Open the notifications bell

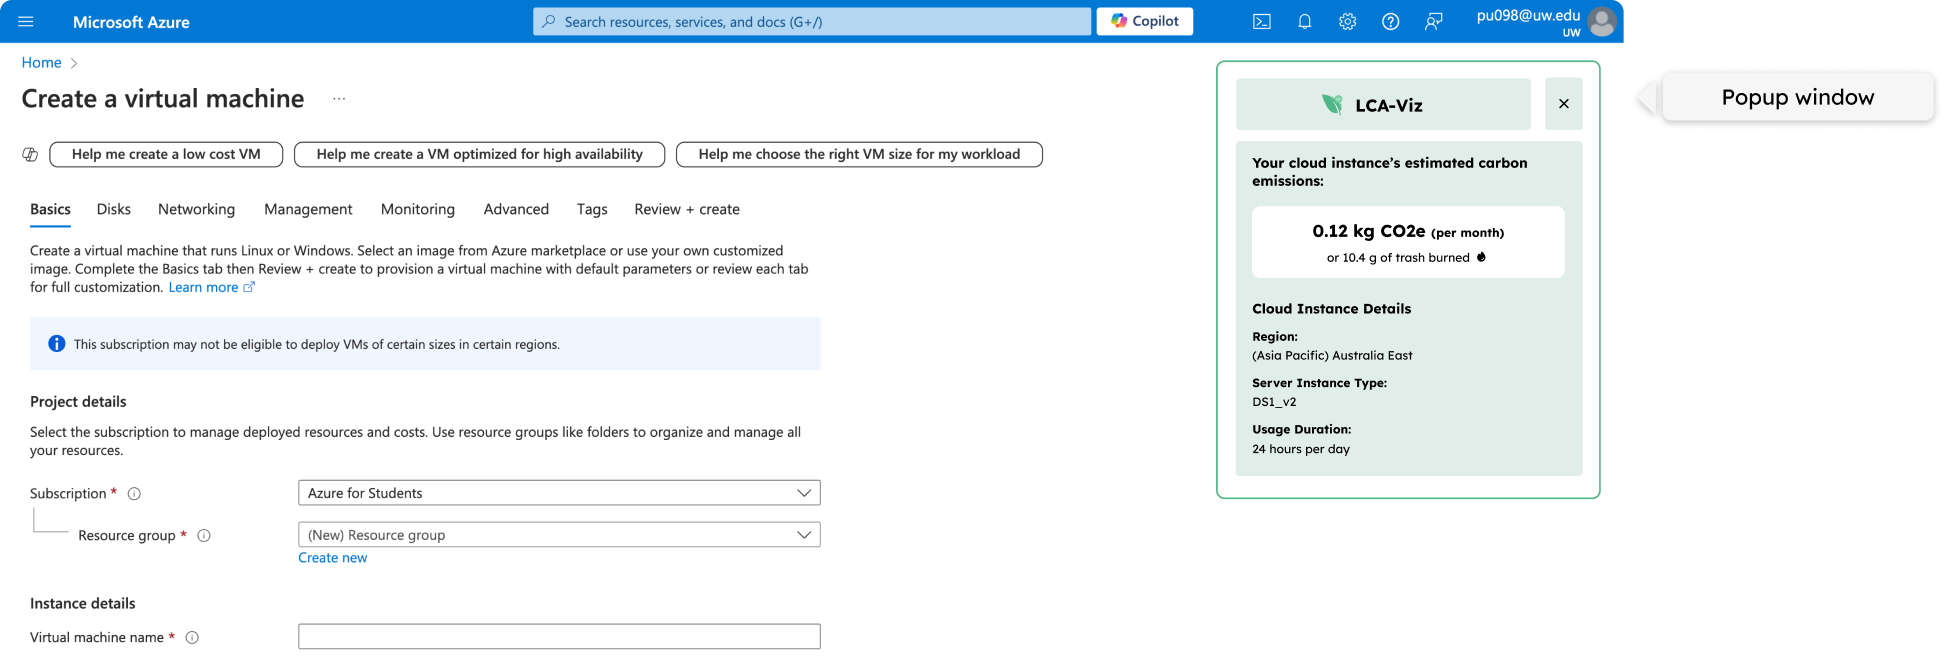pos(1305,21)
